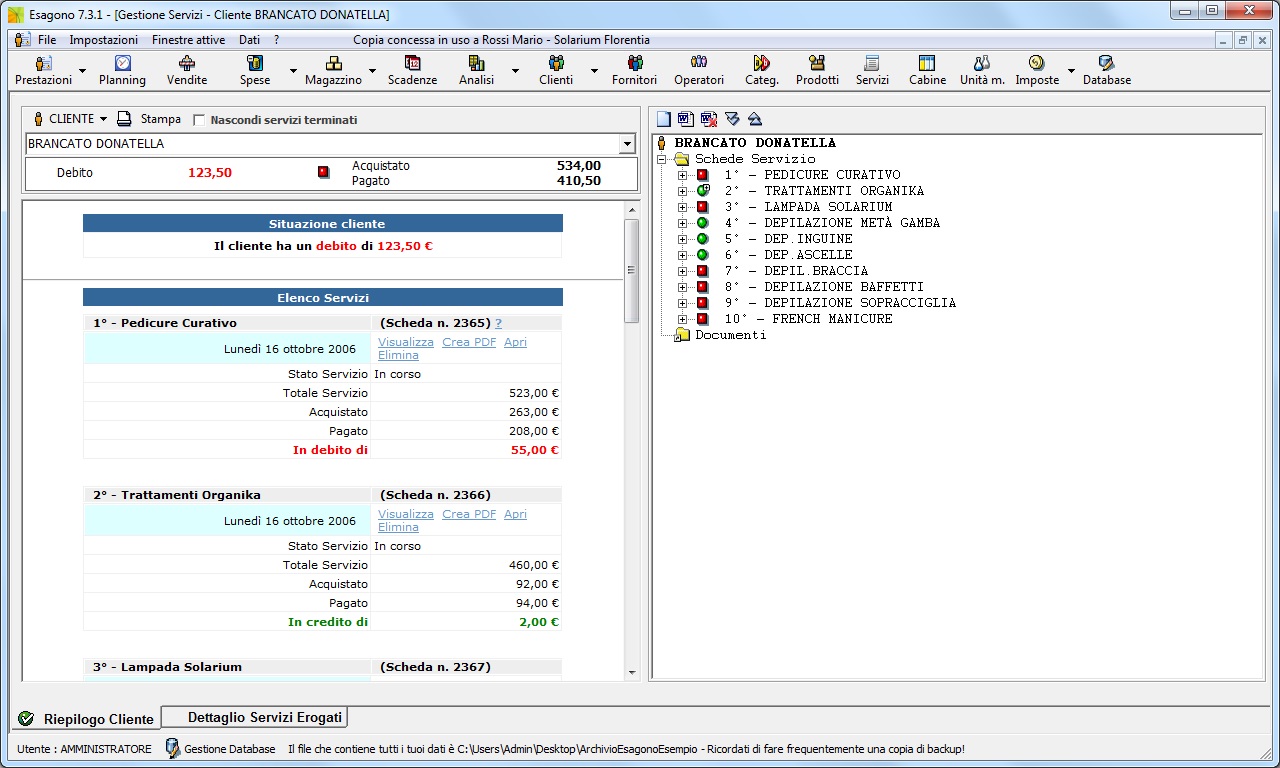
Task: Click the expand-all down arrows icon above the tree
Action: coord(732,119)
